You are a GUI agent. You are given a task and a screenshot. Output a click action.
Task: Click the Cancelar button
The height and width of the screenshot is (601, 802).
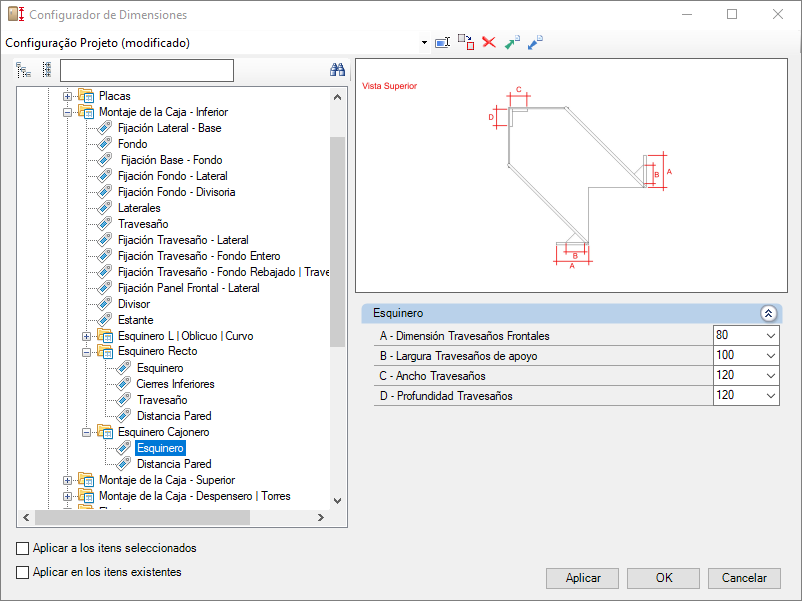(744, 578)
